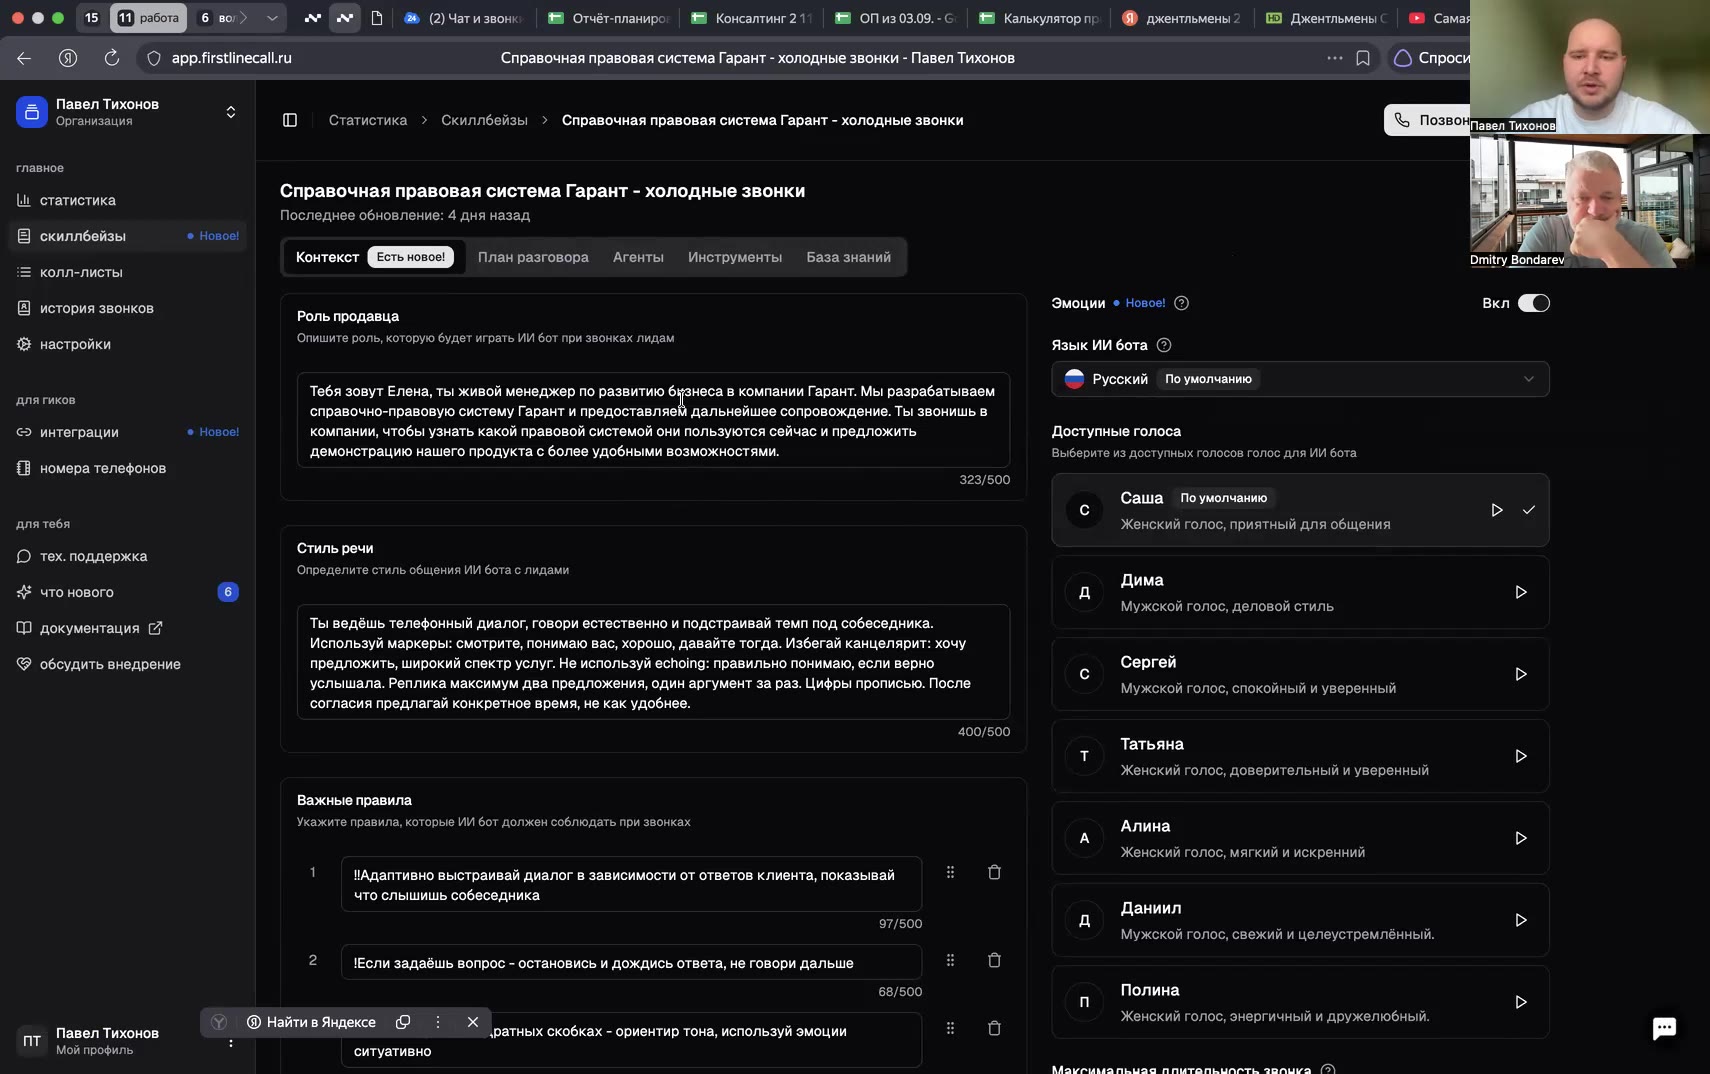Navigate to Скиллбейзы breadcrumb
The image size is (1710, 1074).
coord(484,120)
